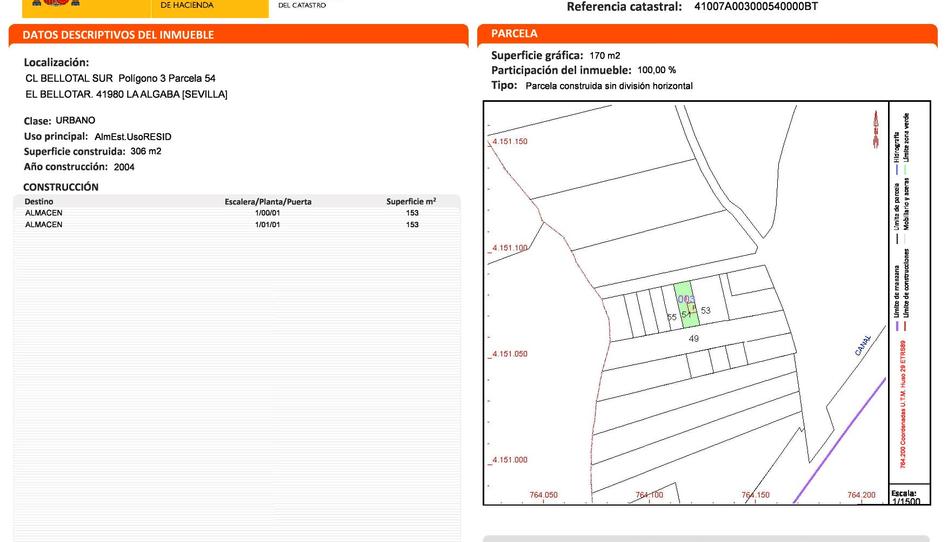This screenshot has height=542, width=948.
Task: Click the 'Escalera/Planta/Puerta' column header
Action: (x=268, y=201)
